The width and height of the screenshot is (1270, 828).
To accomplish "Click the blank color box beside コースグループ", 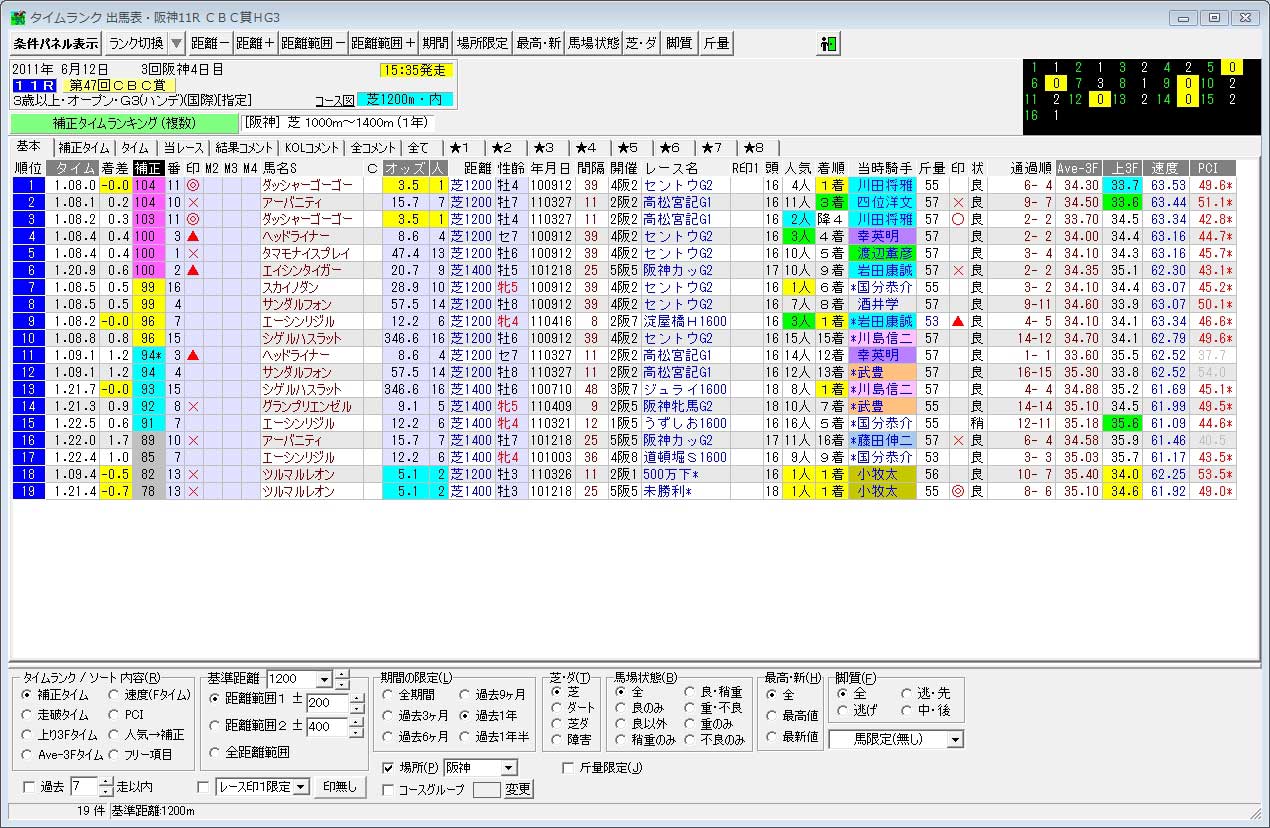I will [486, 789].
